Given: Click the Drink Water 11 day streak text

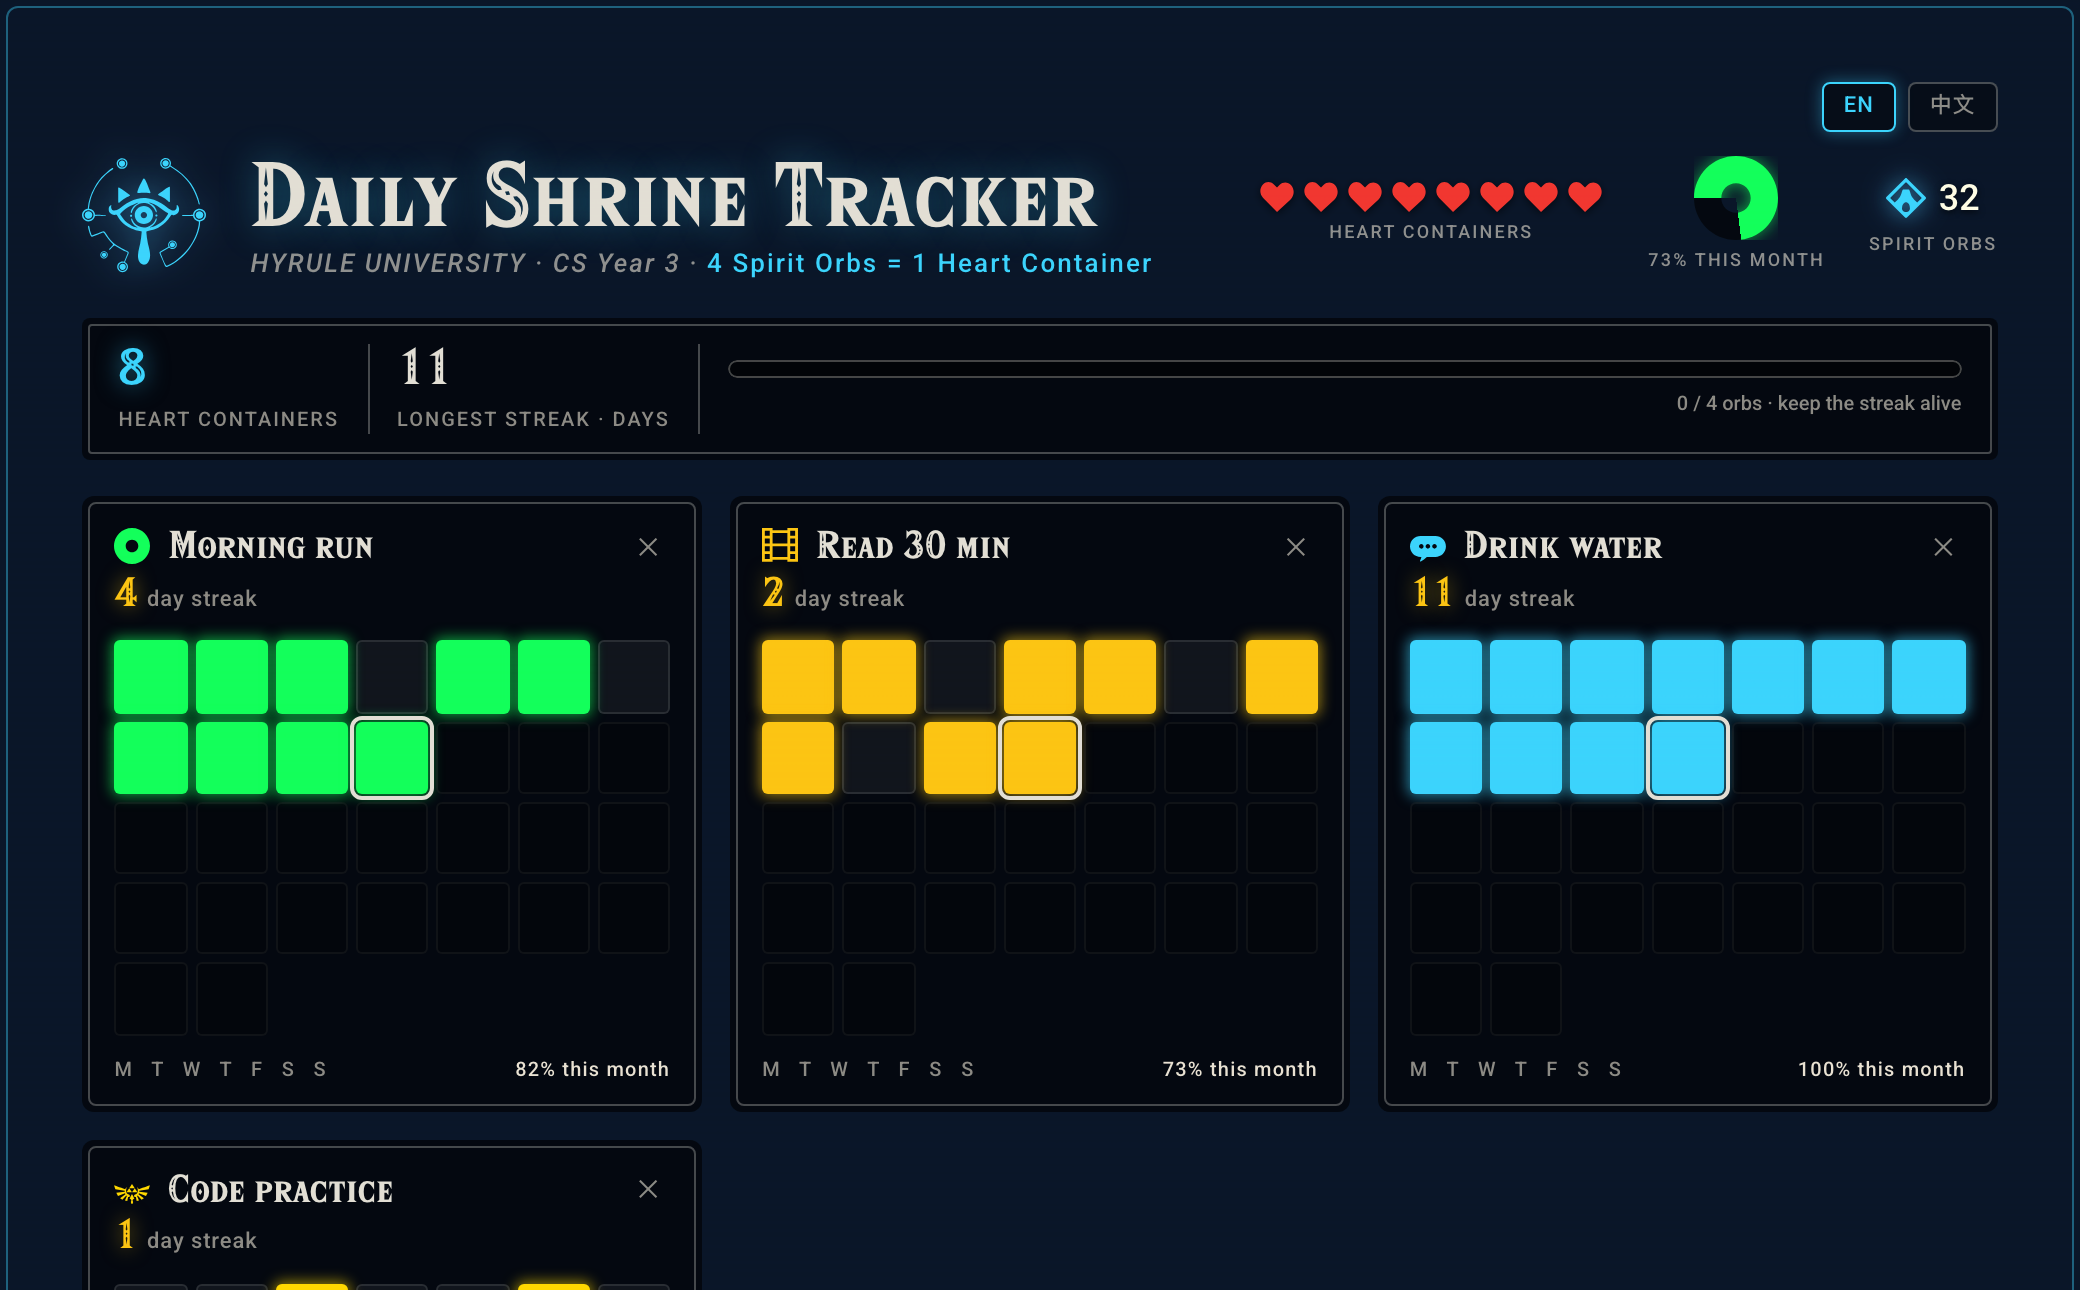Looking at the screenshot, I should (x=1493, y=594).
